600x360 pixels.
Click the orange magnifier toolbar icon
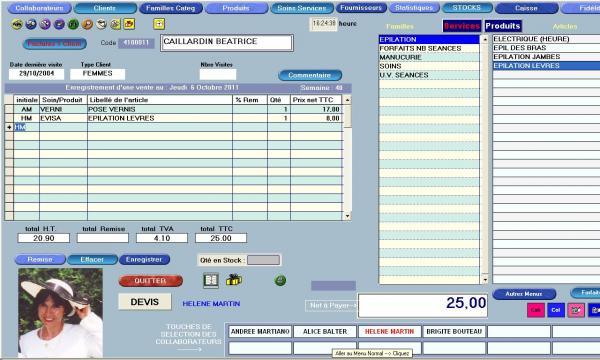(87, 24)
